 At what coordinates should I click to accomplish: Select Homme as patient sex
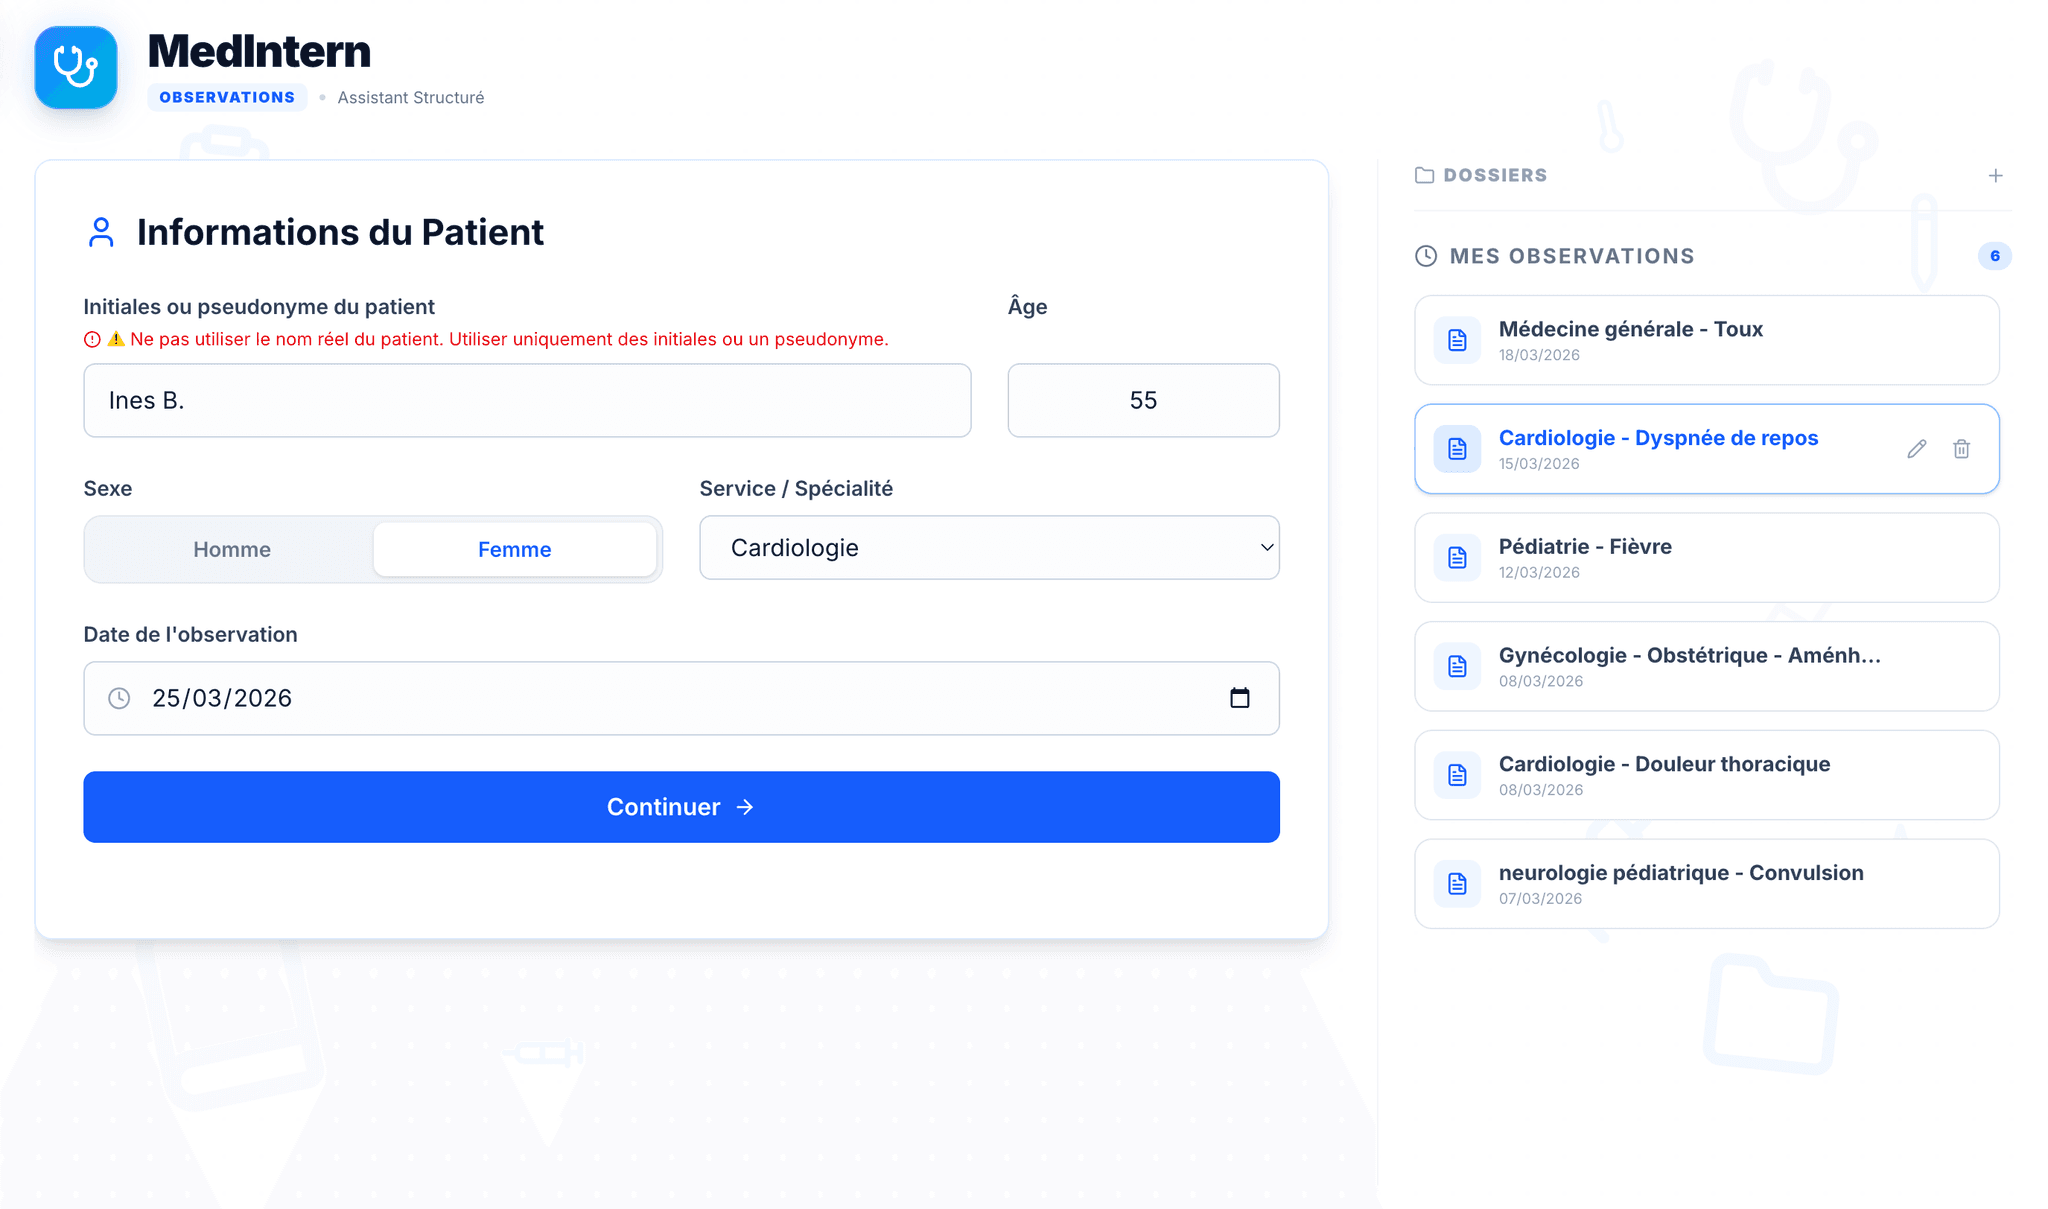coord(232,549)
